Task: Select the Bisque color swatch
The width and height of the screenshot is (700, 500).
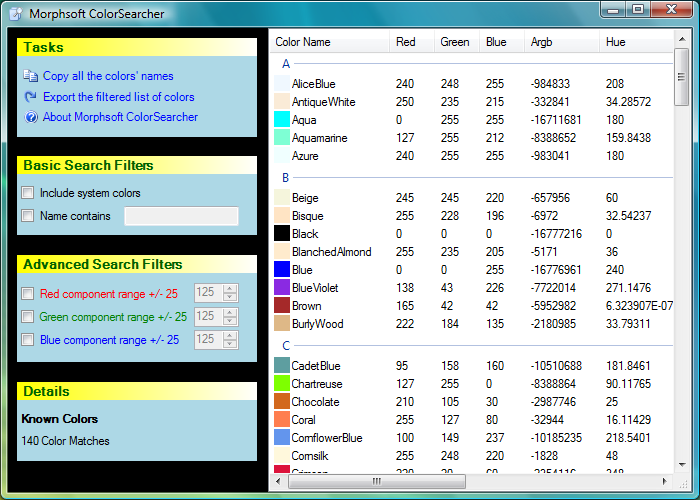Action: tap(282, 215)
